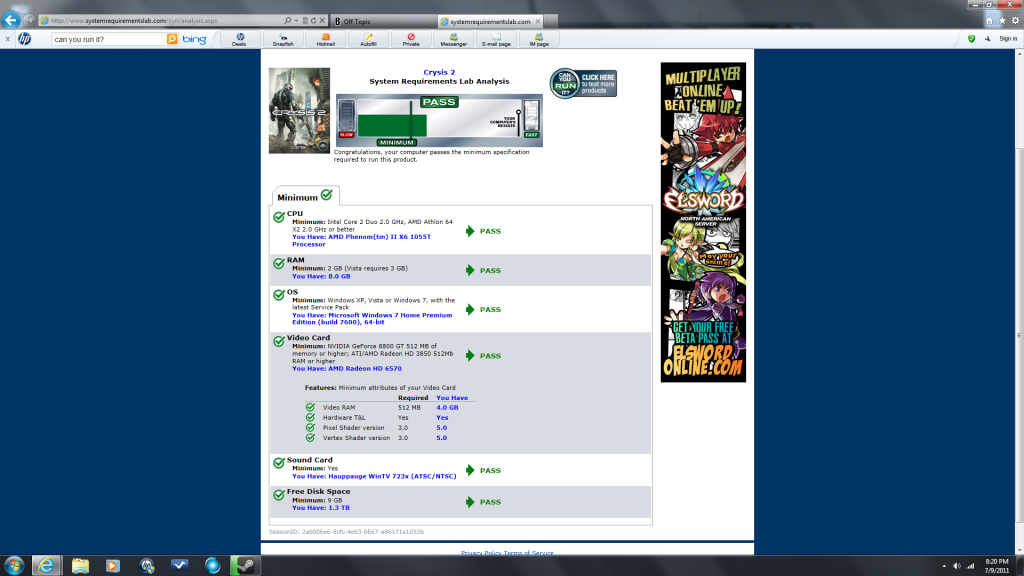Click Can You Run It more products button
Viewport: 1024px width, 576px height.
pyautogui.click(x=583, y=84)
